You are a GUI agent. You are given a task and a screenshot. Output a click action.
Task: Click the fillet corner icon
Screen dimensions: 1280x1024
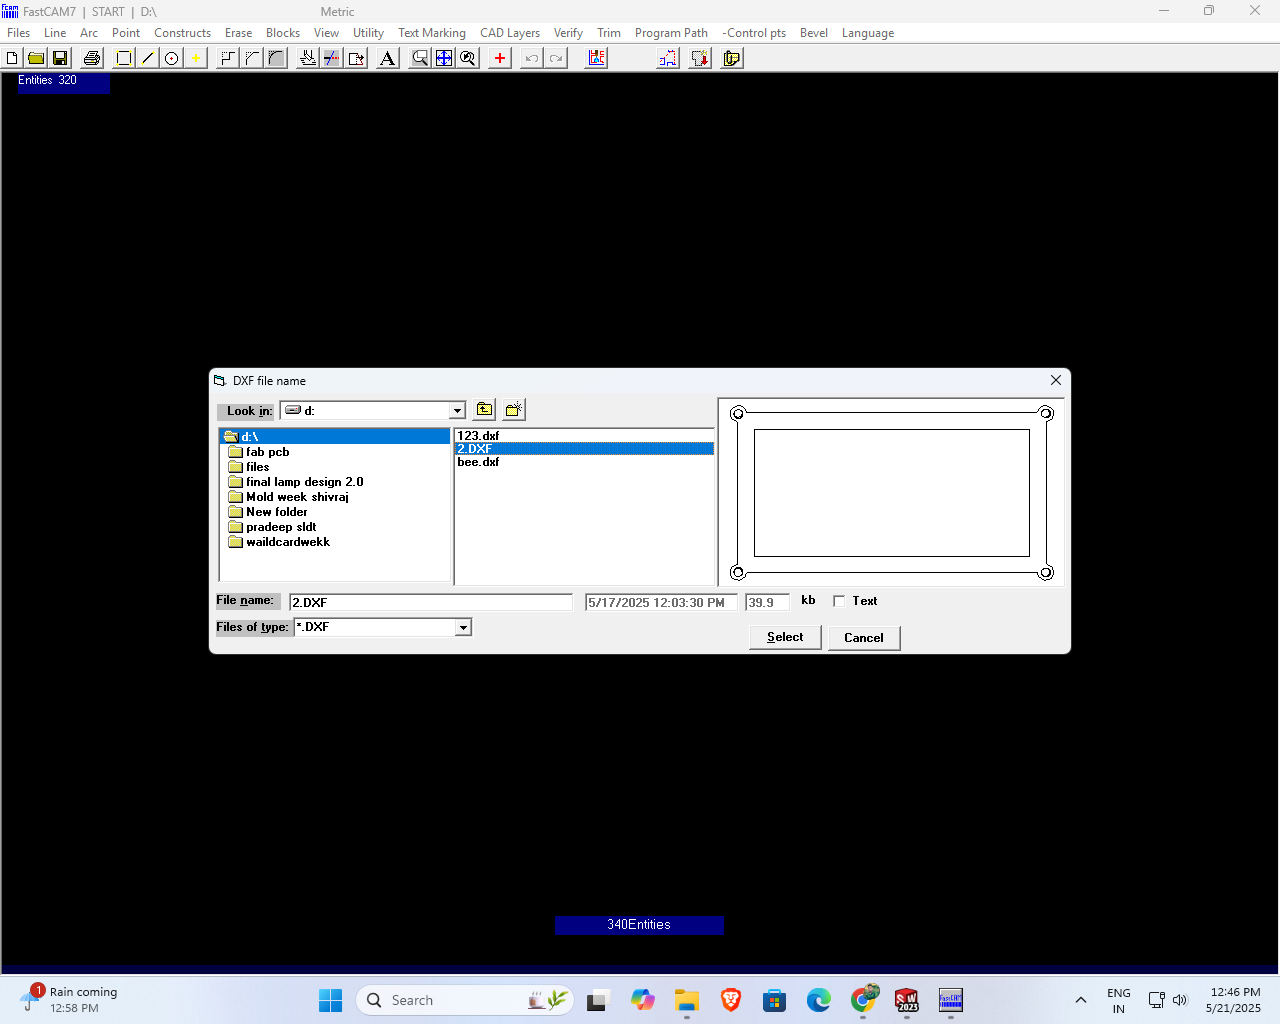(276, 58)
